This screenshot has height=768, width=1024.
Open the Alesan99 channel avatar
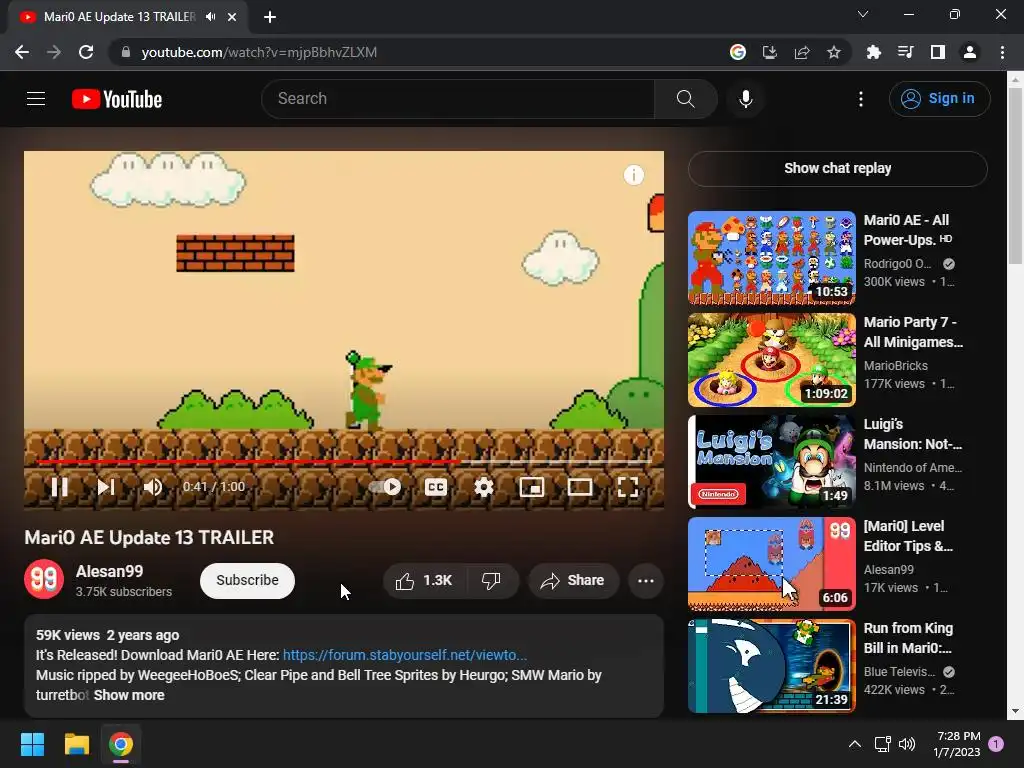click(44, 580)
